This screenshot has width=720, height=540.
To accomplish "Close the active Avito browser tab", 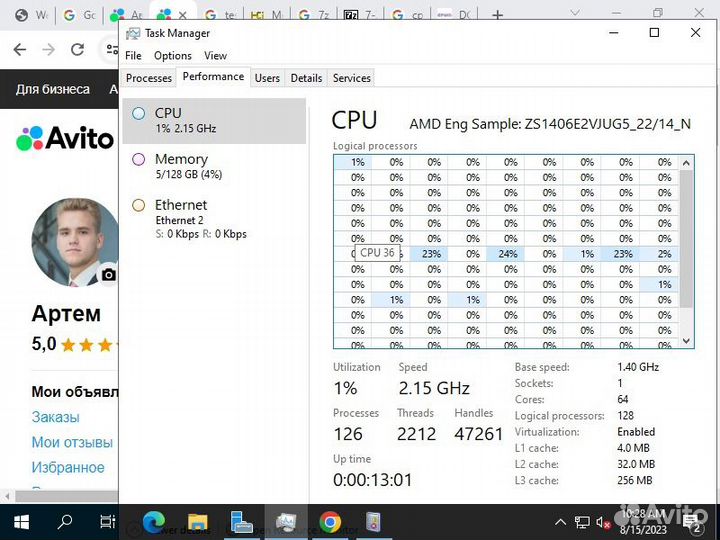I will 182,16.
